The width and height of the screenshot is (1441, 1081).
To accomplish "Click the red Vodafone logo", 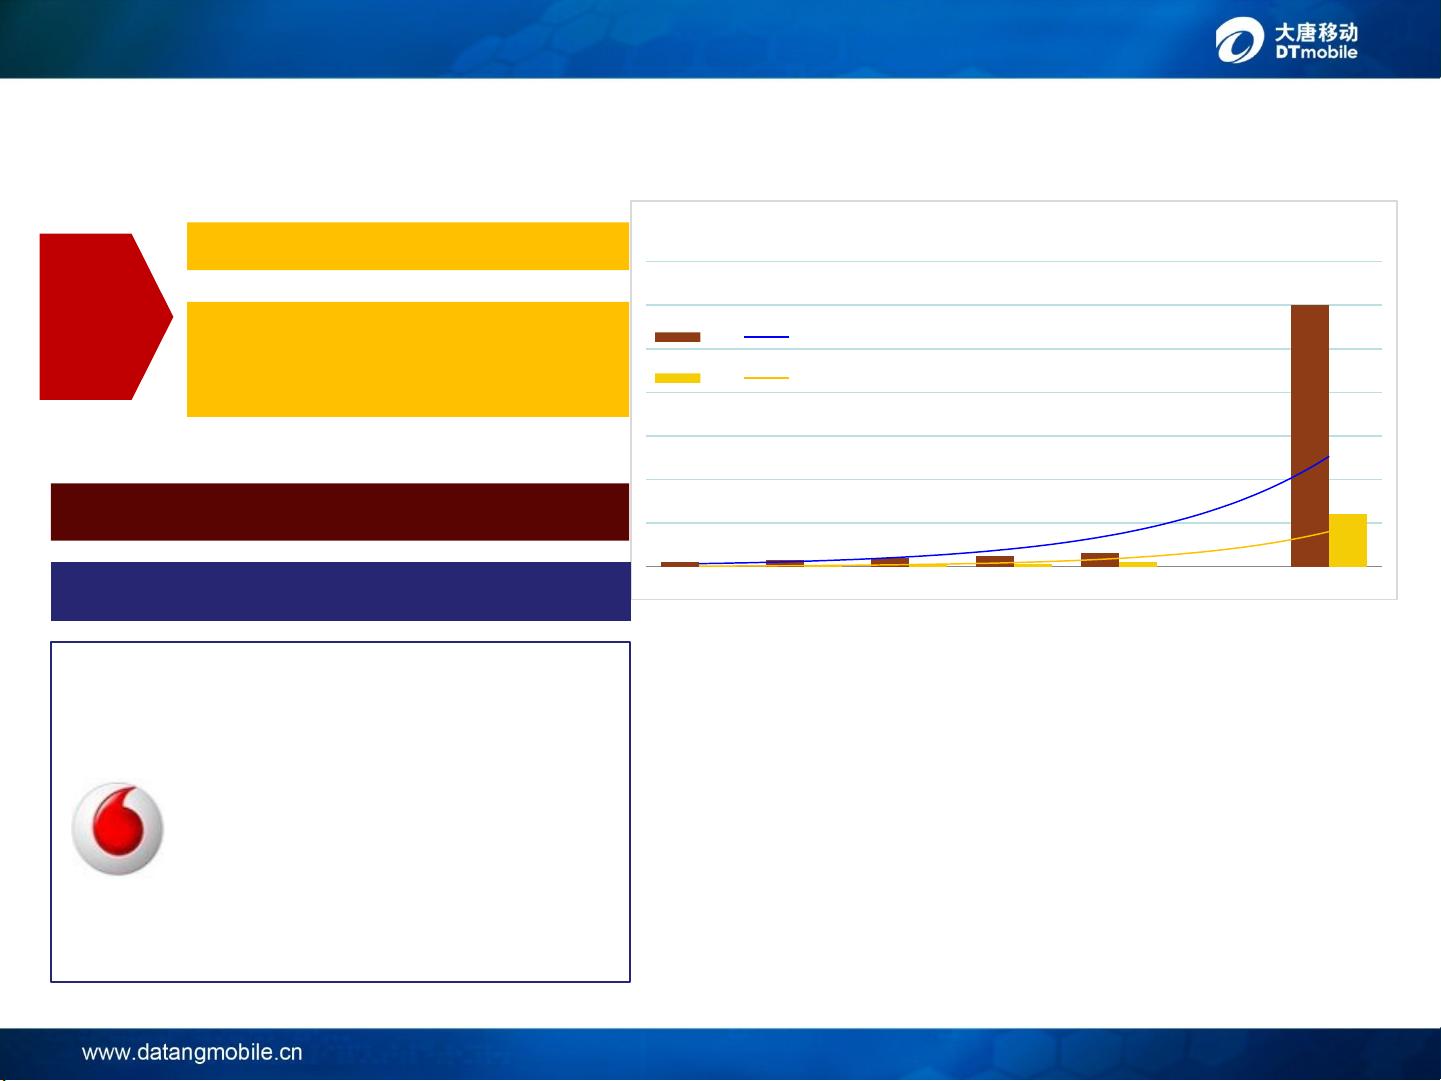I will click(118, 829).
